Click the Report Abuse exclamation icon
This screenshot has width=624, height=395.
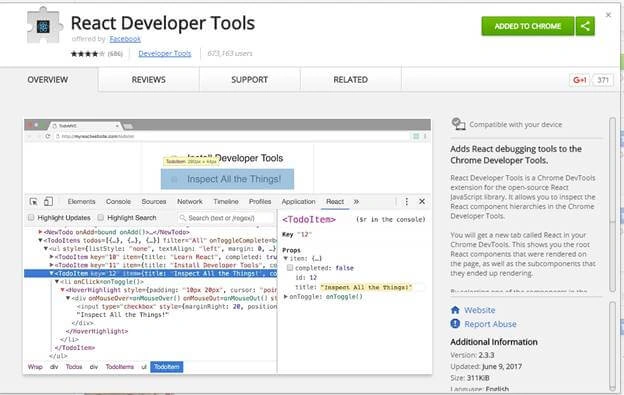coord(455,324)
